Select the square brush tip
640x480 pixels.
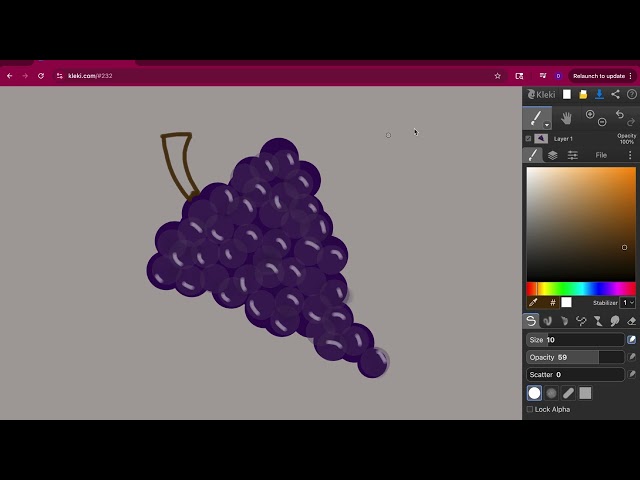[585, 393]
